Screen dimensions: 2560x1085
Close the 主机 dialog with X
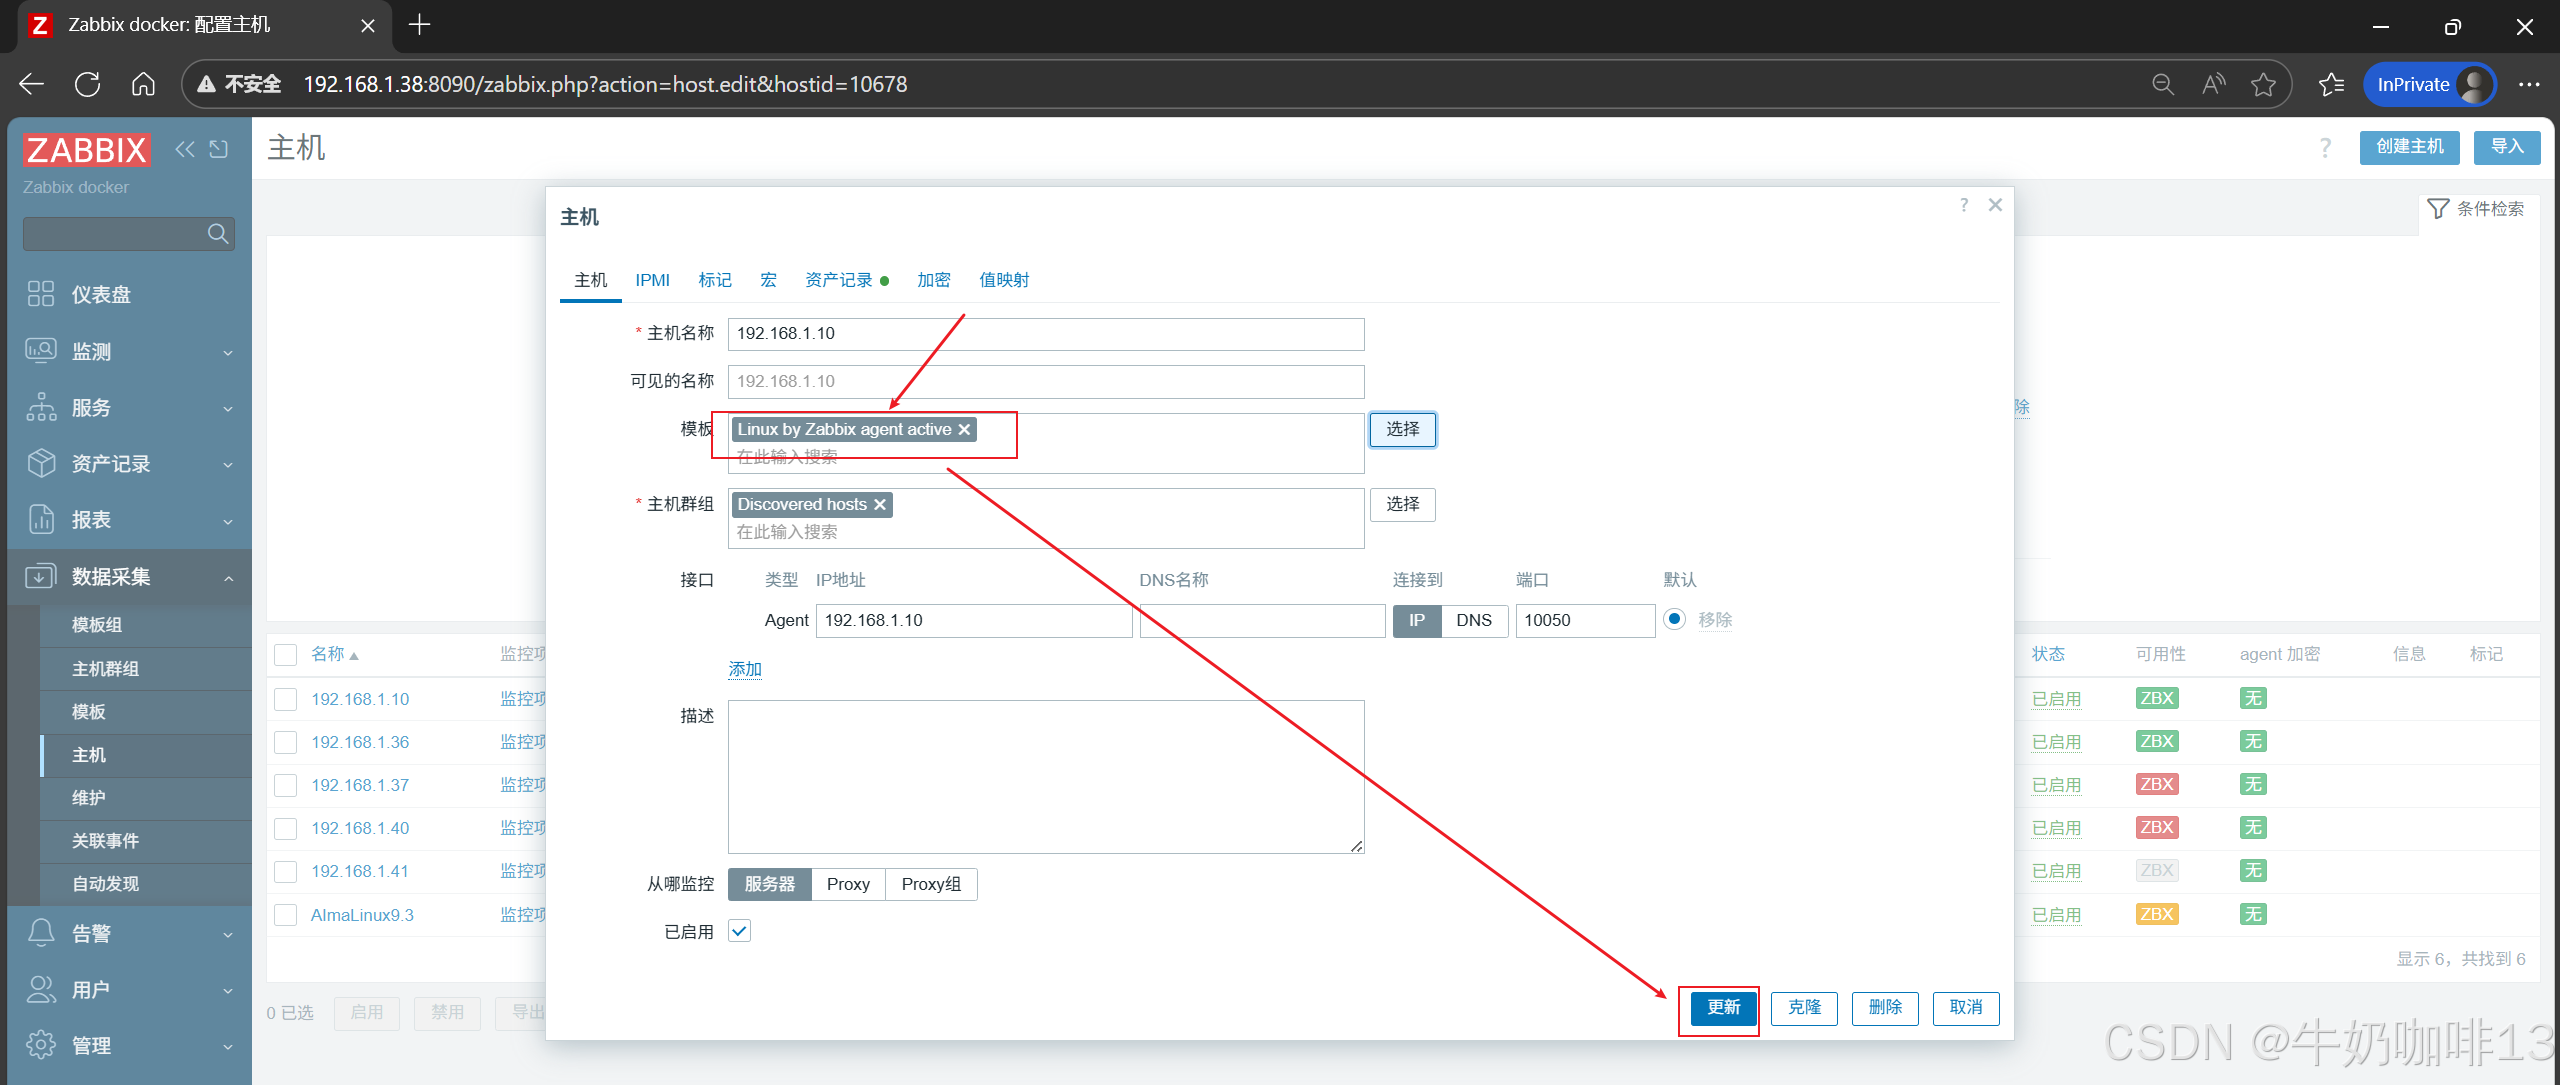point(1995,205)
